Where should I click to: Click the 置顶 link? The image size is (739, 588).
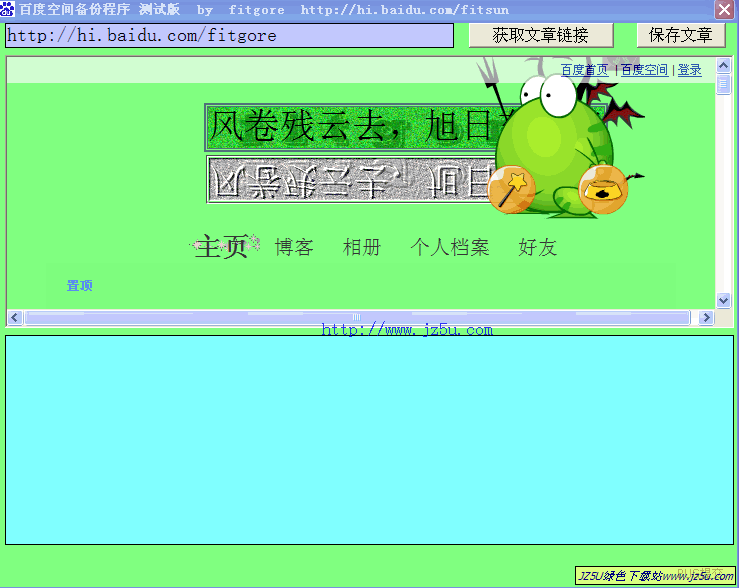pos(80,286)
